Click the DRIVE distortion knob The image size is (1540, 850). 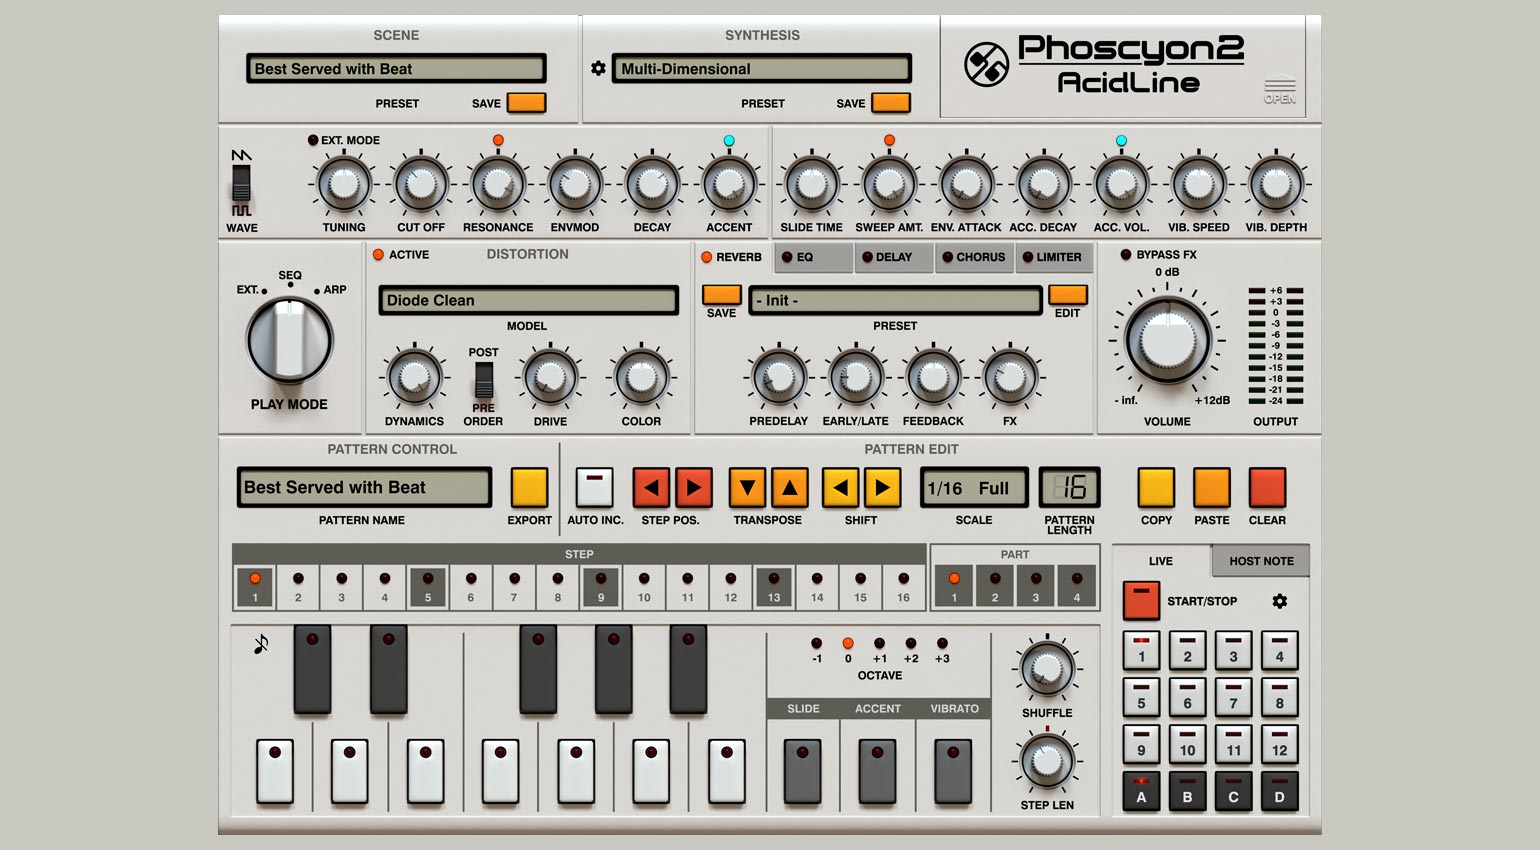[550, 378]
